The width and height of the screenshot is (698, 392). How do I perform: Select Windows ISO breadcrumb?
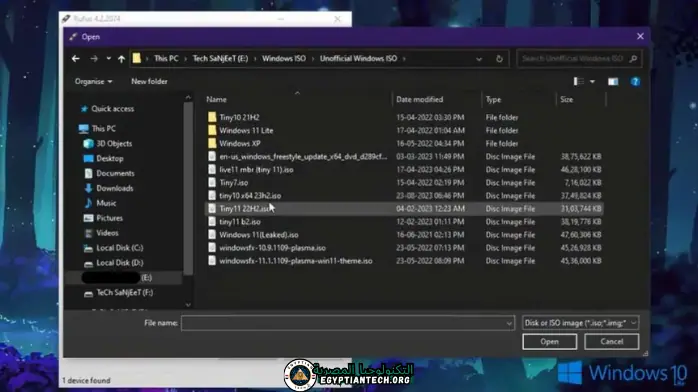(x=284, y=59)
